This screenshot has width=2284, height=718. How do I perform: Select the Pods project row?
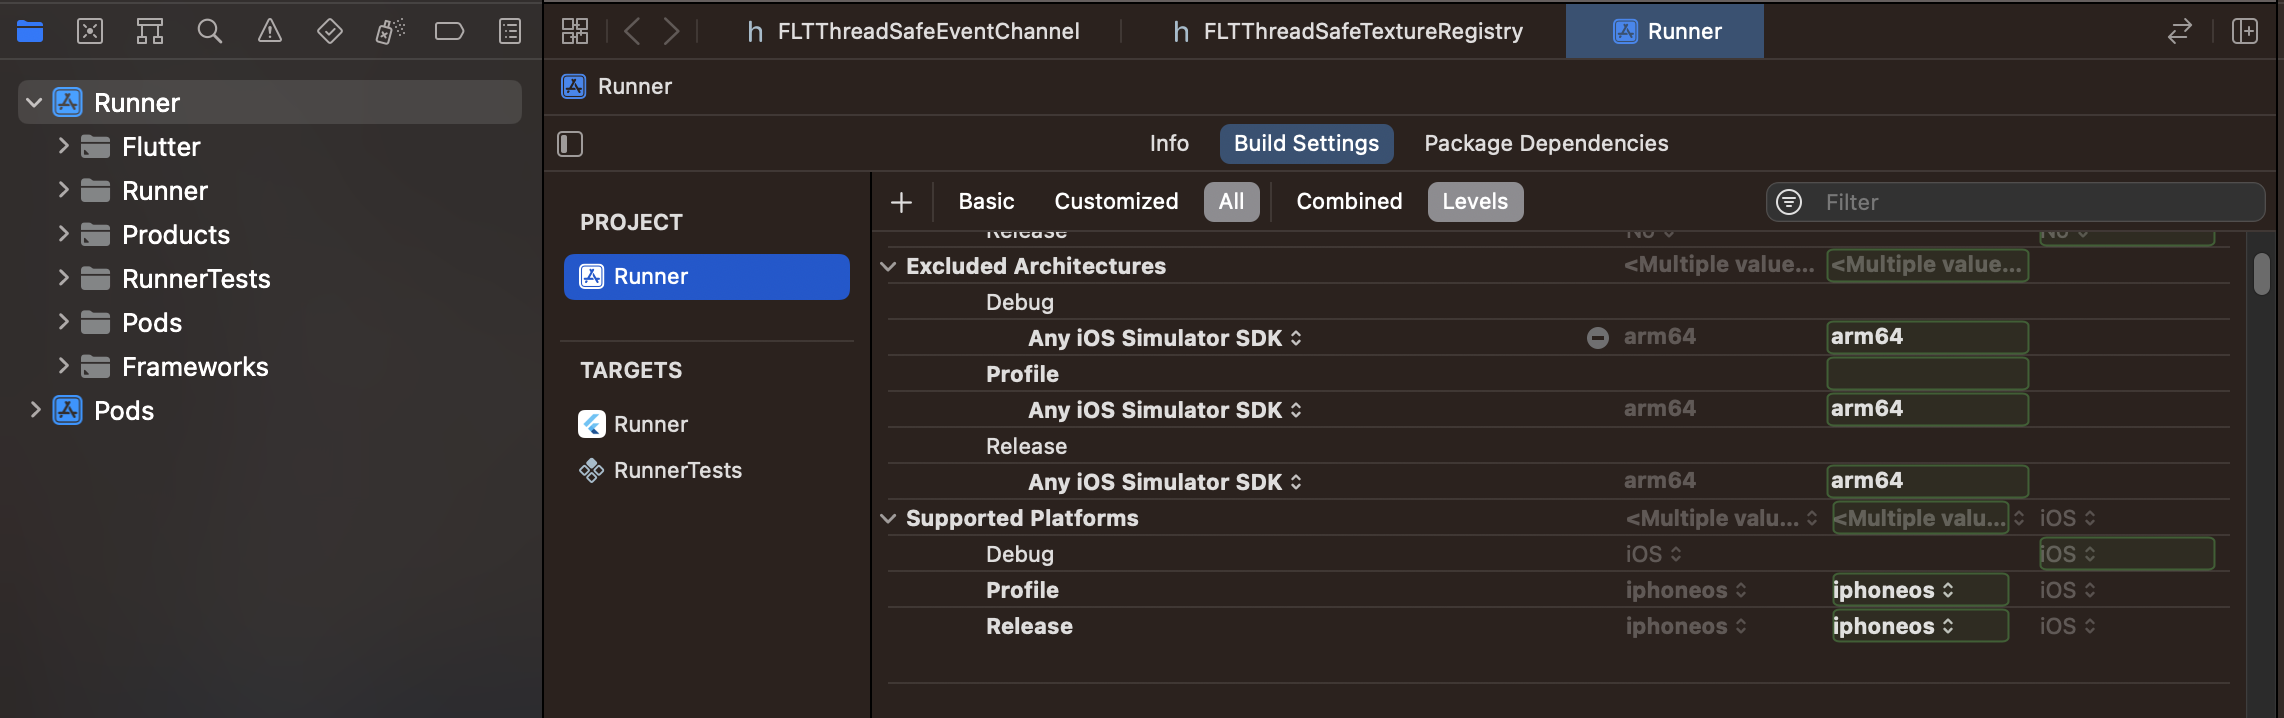270,411
